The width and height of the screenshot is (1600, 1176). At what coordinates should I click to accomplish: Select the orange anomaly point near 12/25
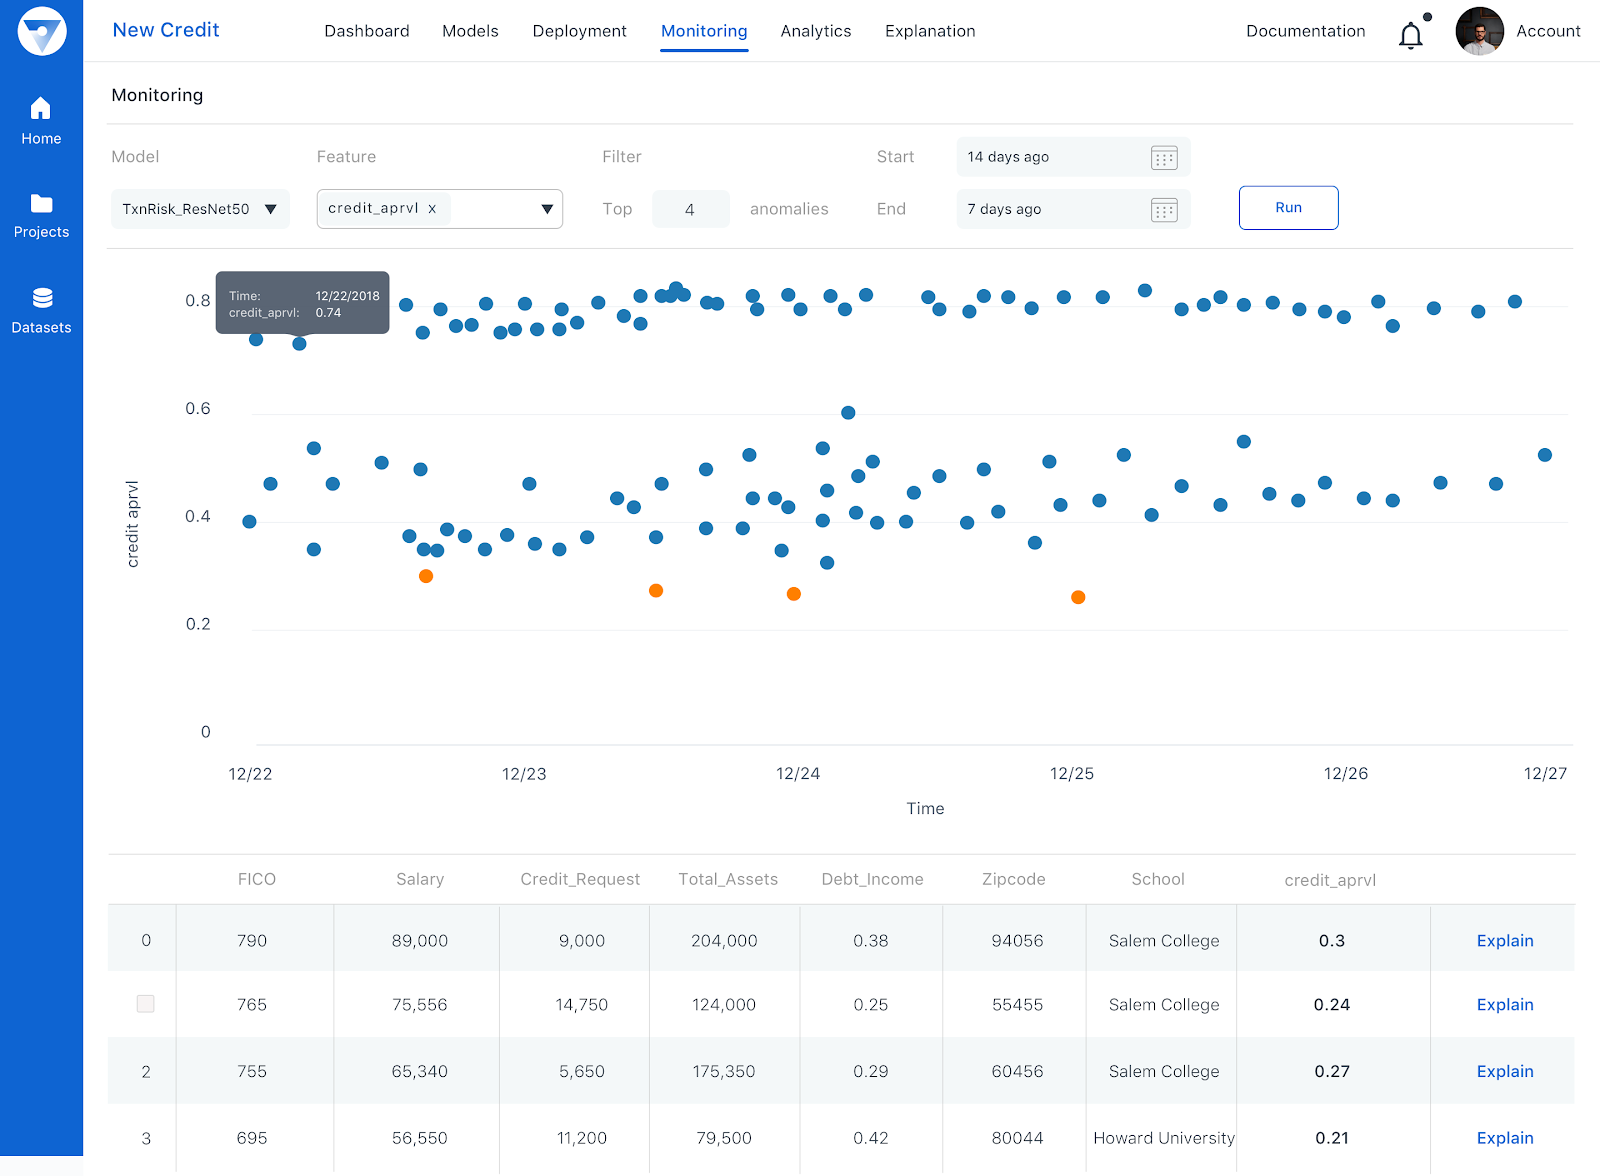coord(1078,597)
